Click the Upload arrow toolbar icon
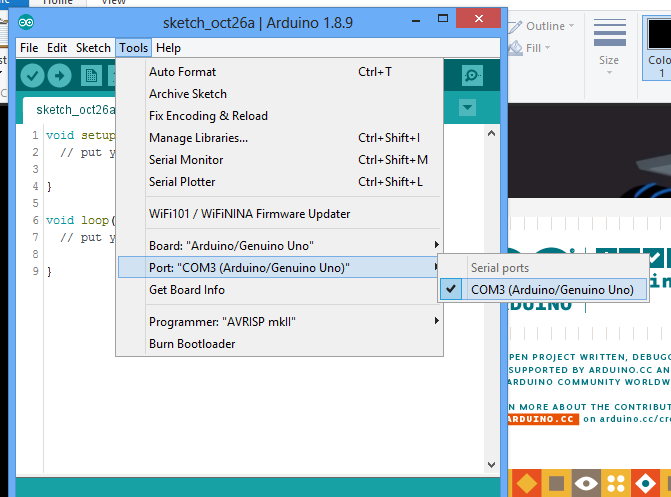The height and width of the screenshot is (497, 671). pos(59,76)
